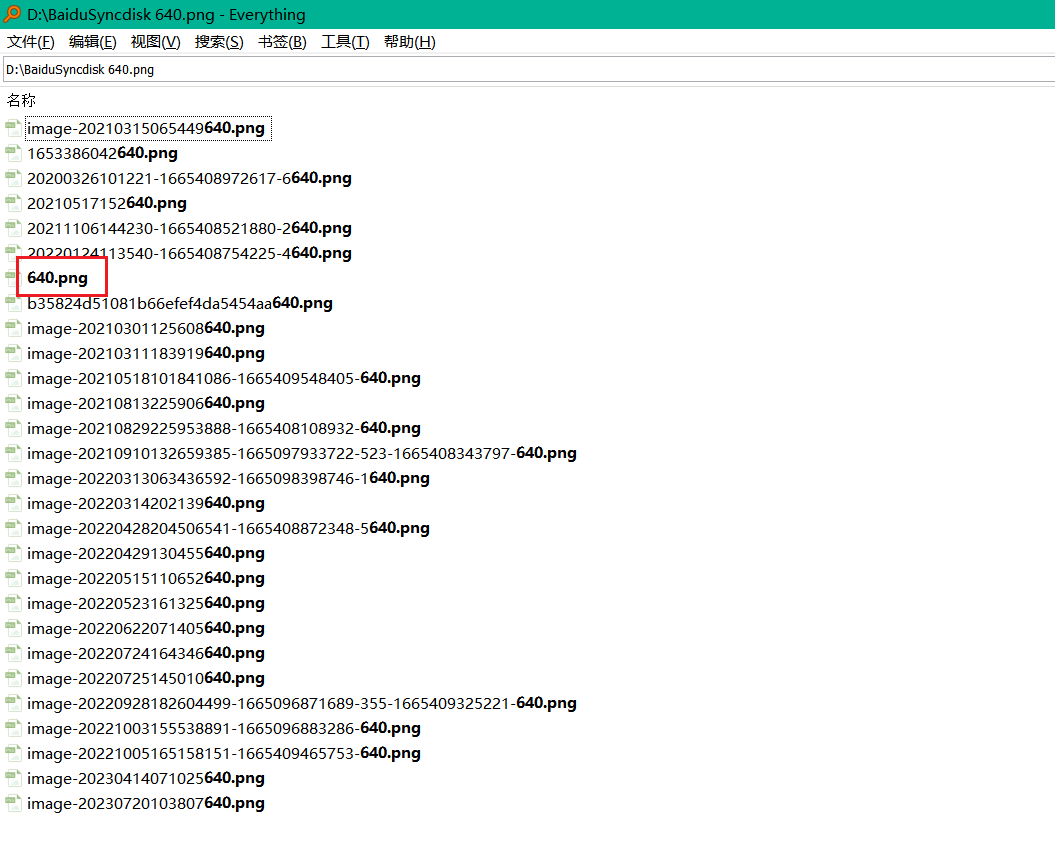The width and height of the screenshot is (1055, 863).
Task: Select file name image-20210829225953888-1665408108932-640.png
Action: tap(224, 428)
